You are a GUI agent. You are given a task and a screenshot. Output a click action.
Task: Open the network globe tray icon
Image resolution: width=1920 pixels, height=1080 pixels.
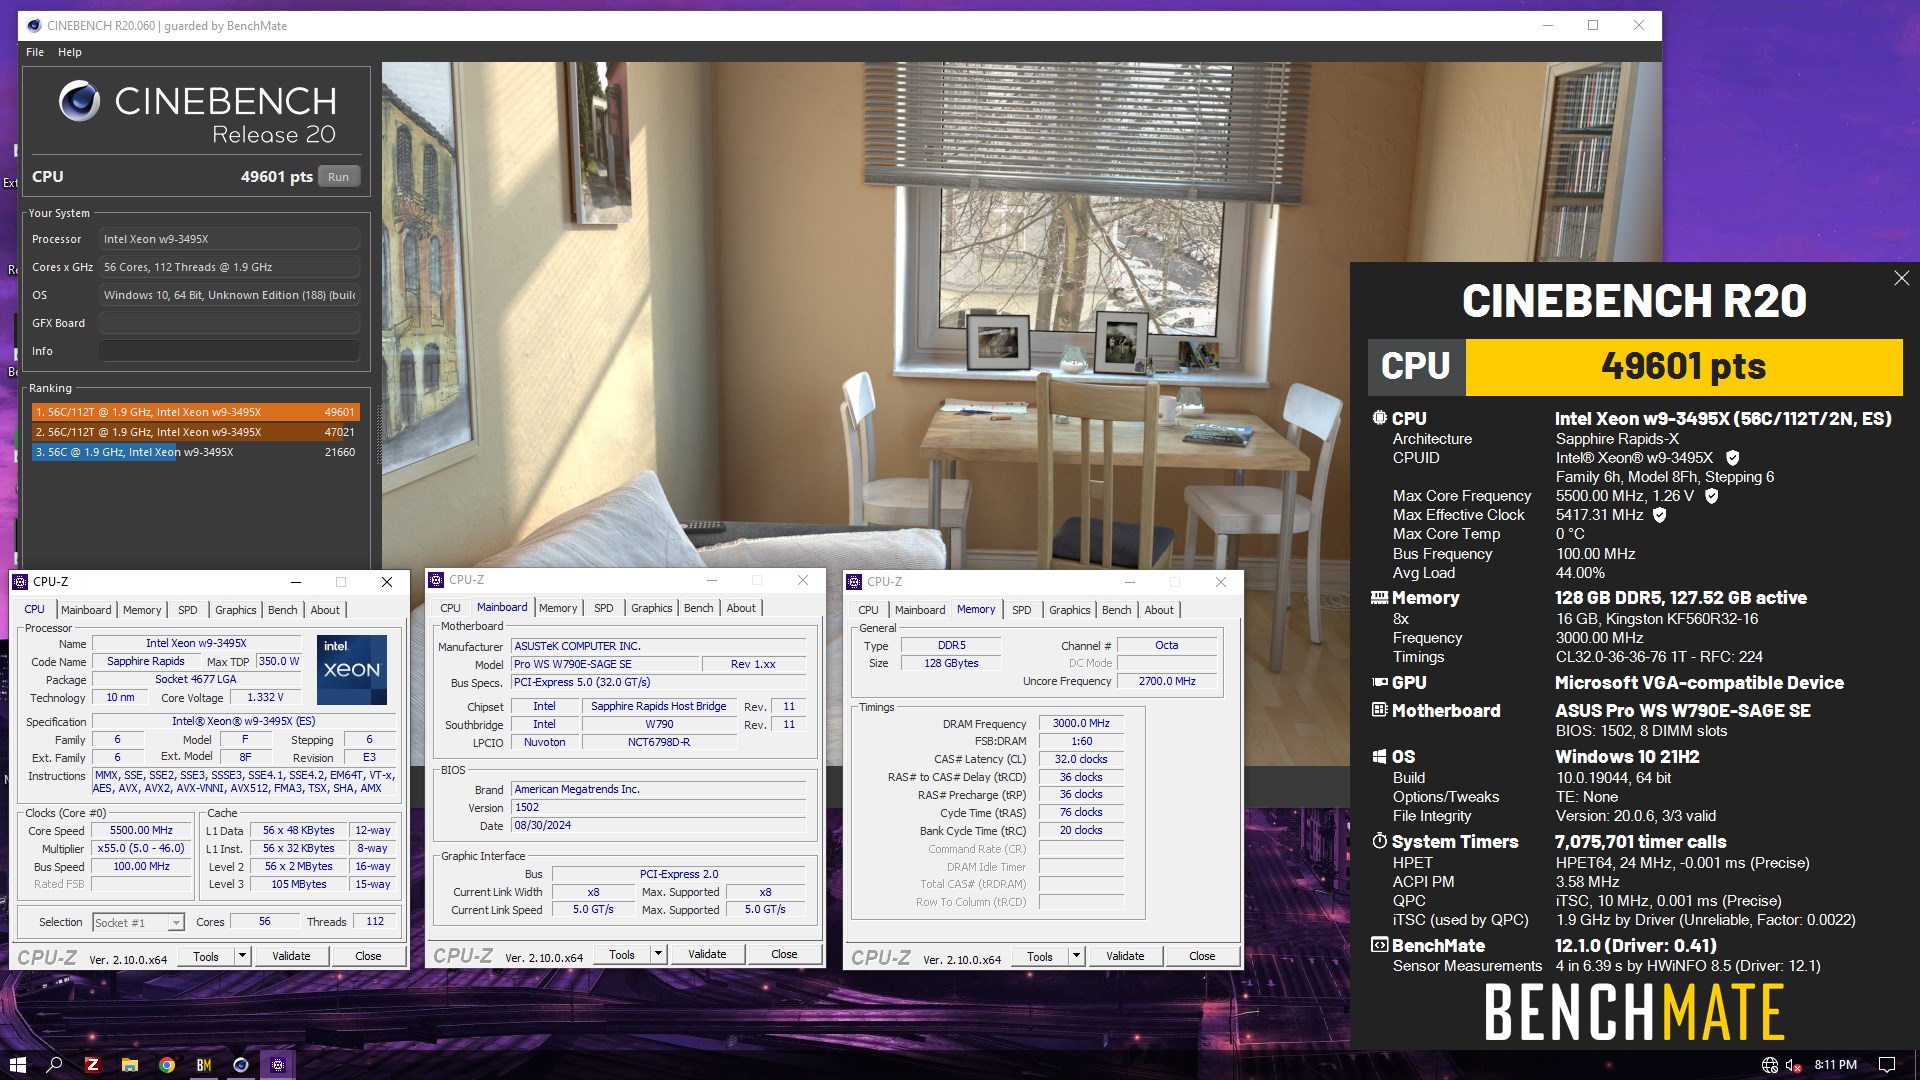pyautogui.click(x=1770, y=1065)
